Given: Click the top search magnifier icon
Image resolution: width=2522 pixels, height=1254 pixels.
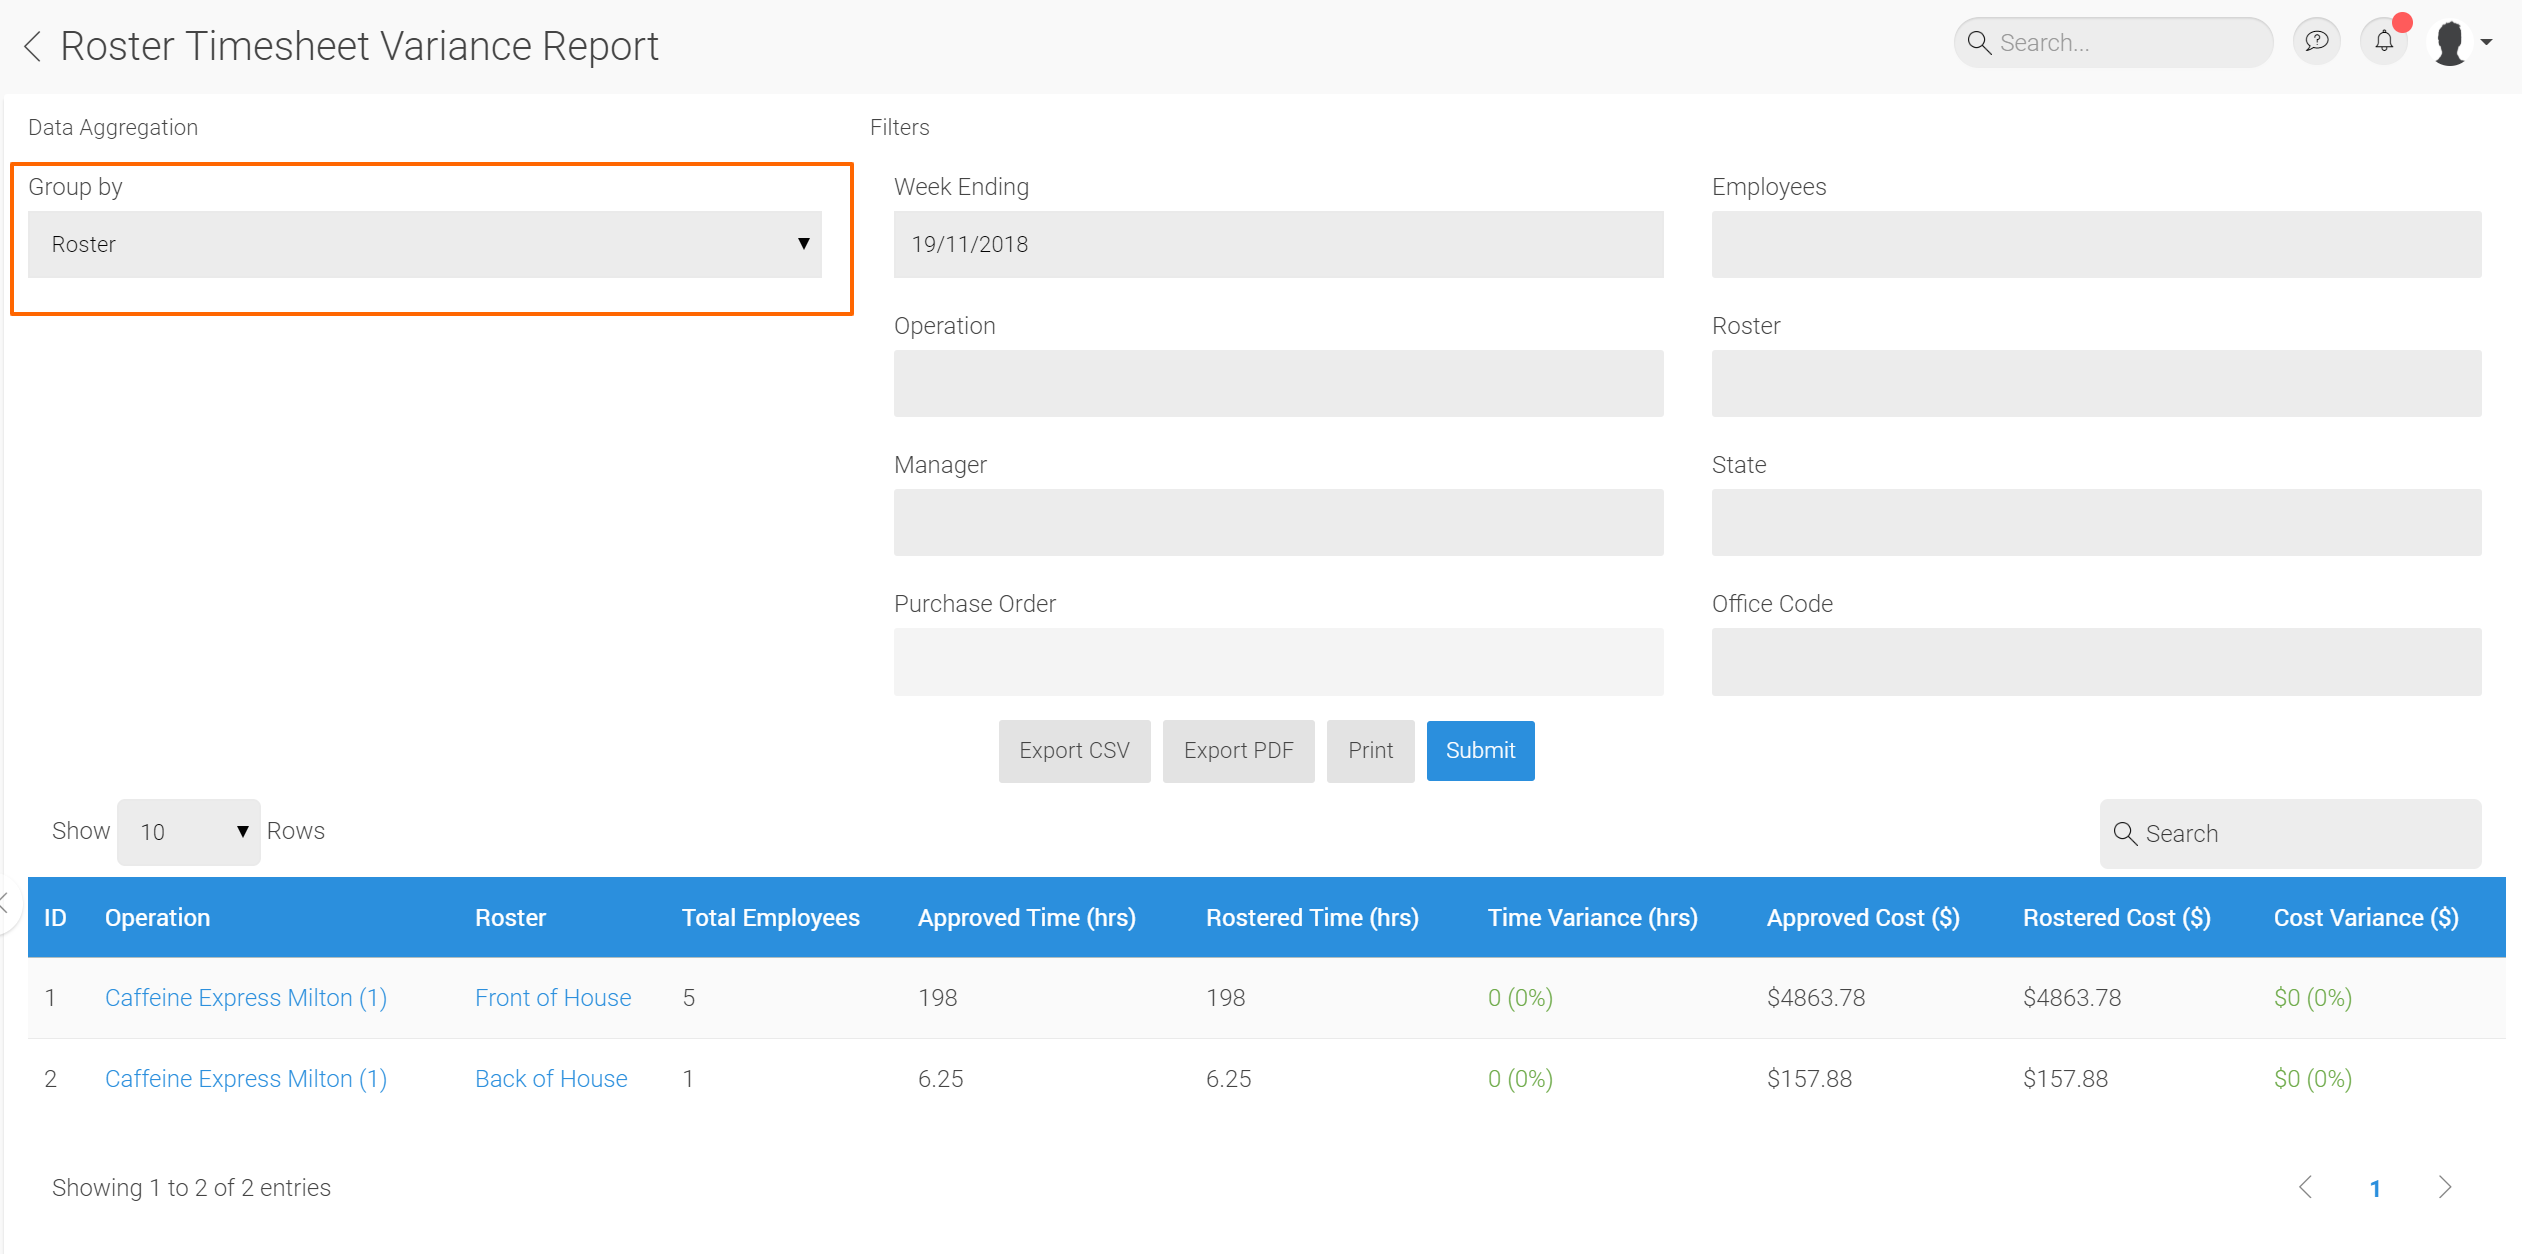Looking at the screenshot, I should [1978, 43].
